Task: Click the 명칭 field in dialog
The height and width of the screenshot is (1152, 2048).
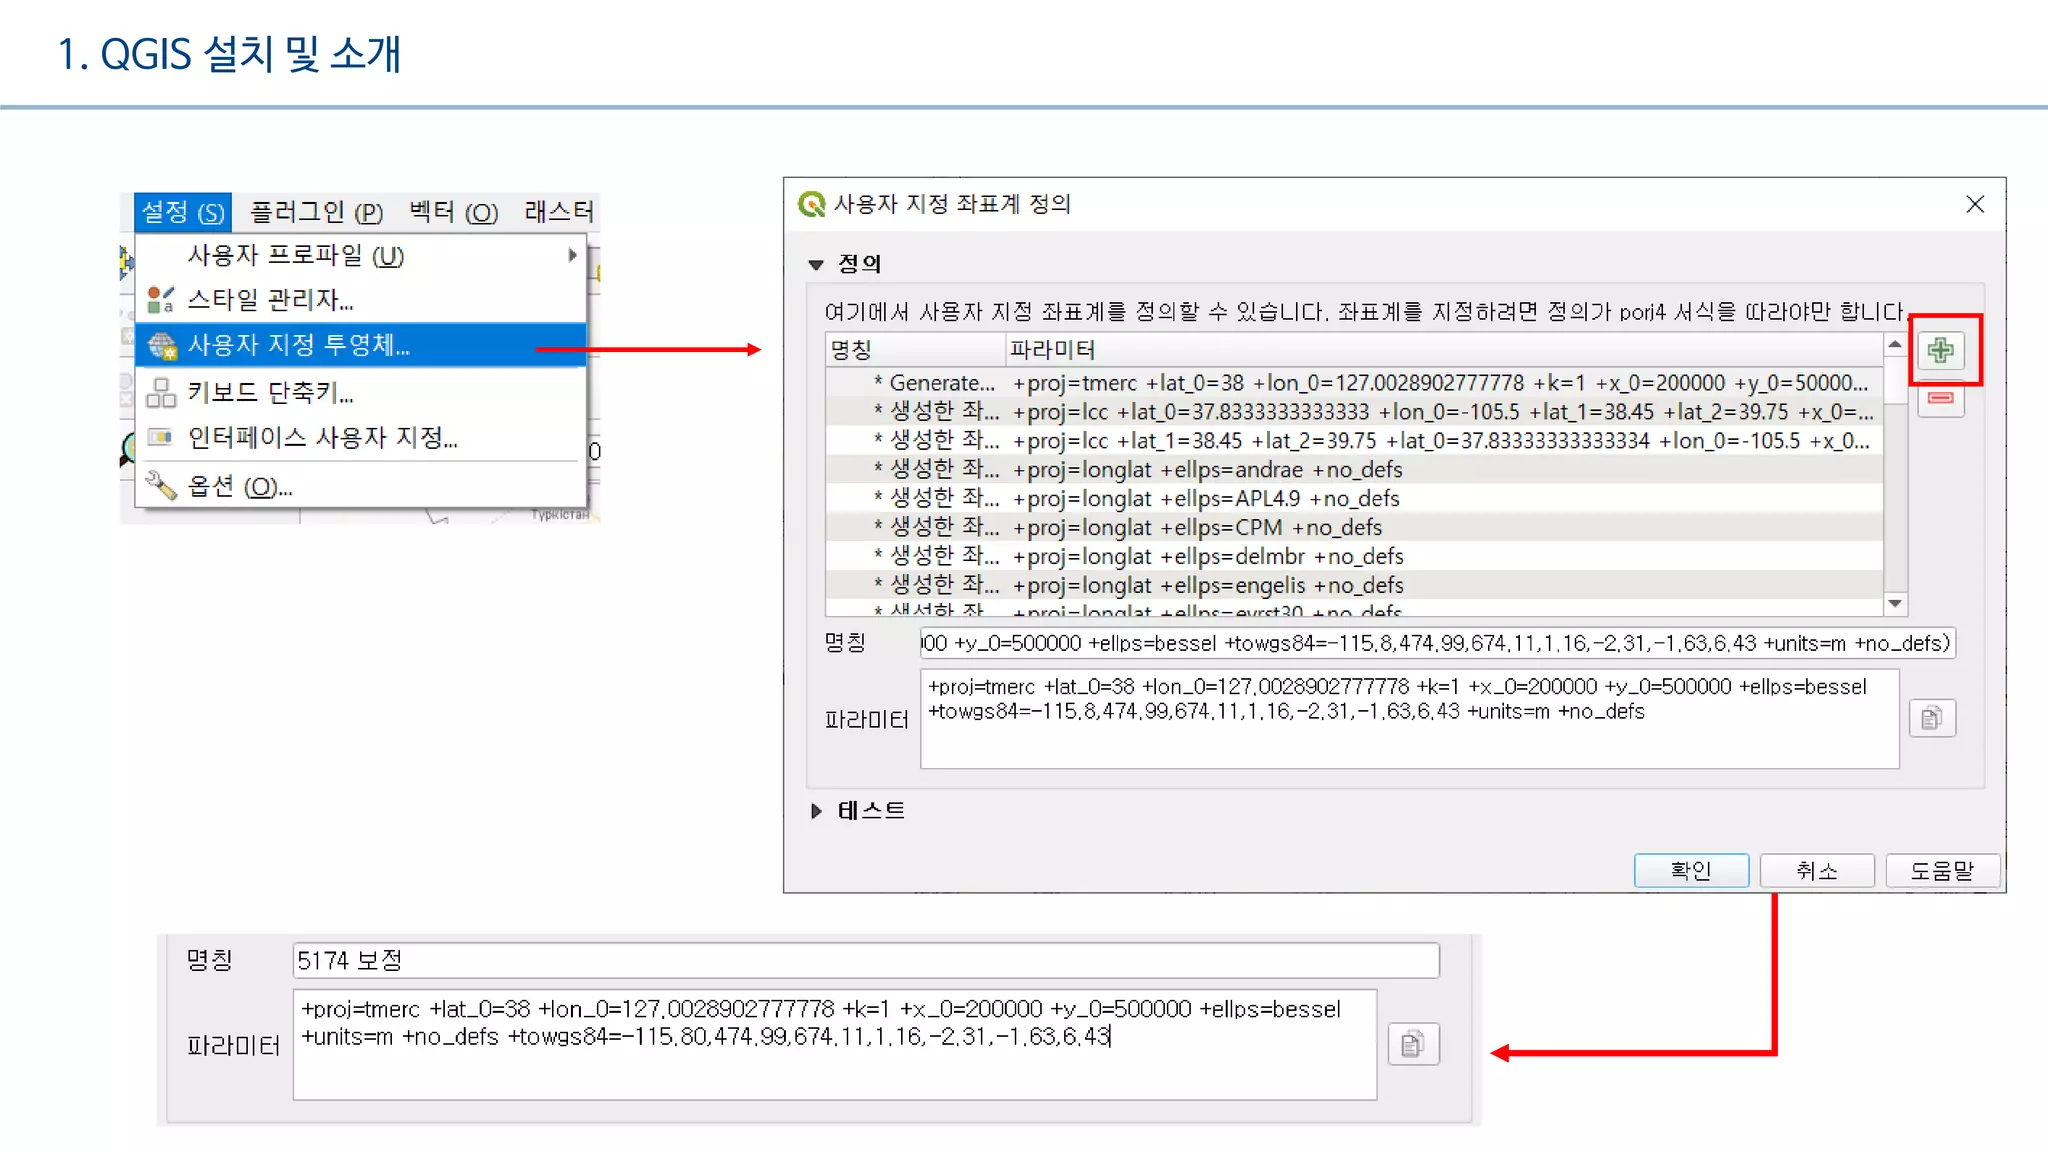Action: 1438,643
